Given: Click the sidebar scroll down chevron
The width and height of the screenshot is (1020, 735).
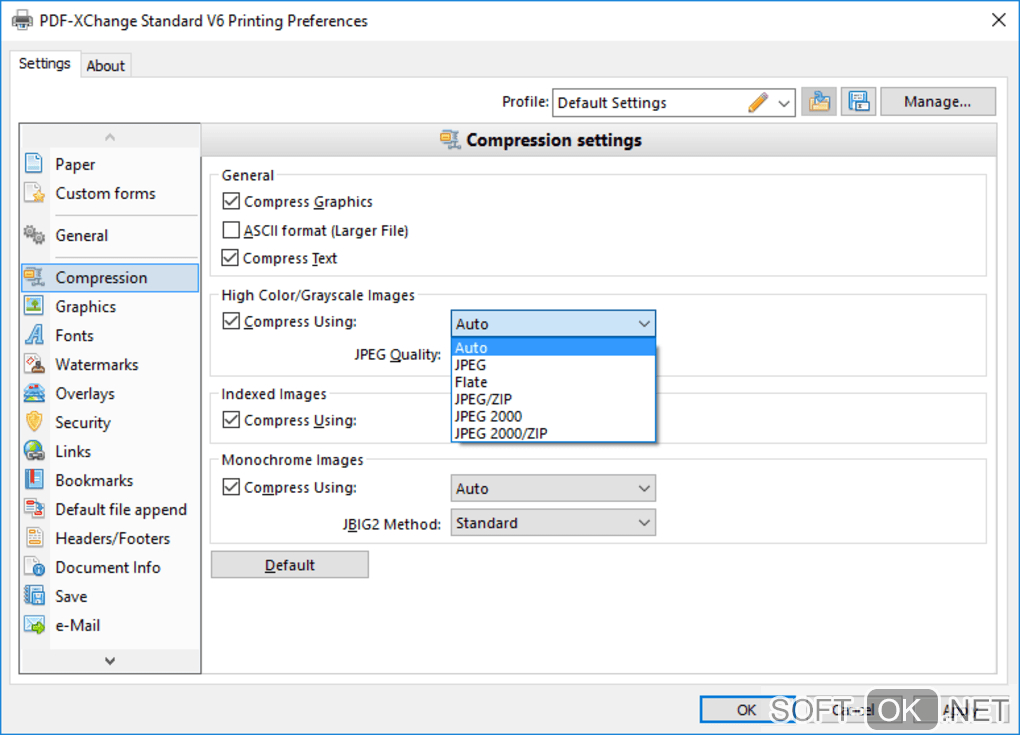Looking at the screenshot, I should [110, 661].
